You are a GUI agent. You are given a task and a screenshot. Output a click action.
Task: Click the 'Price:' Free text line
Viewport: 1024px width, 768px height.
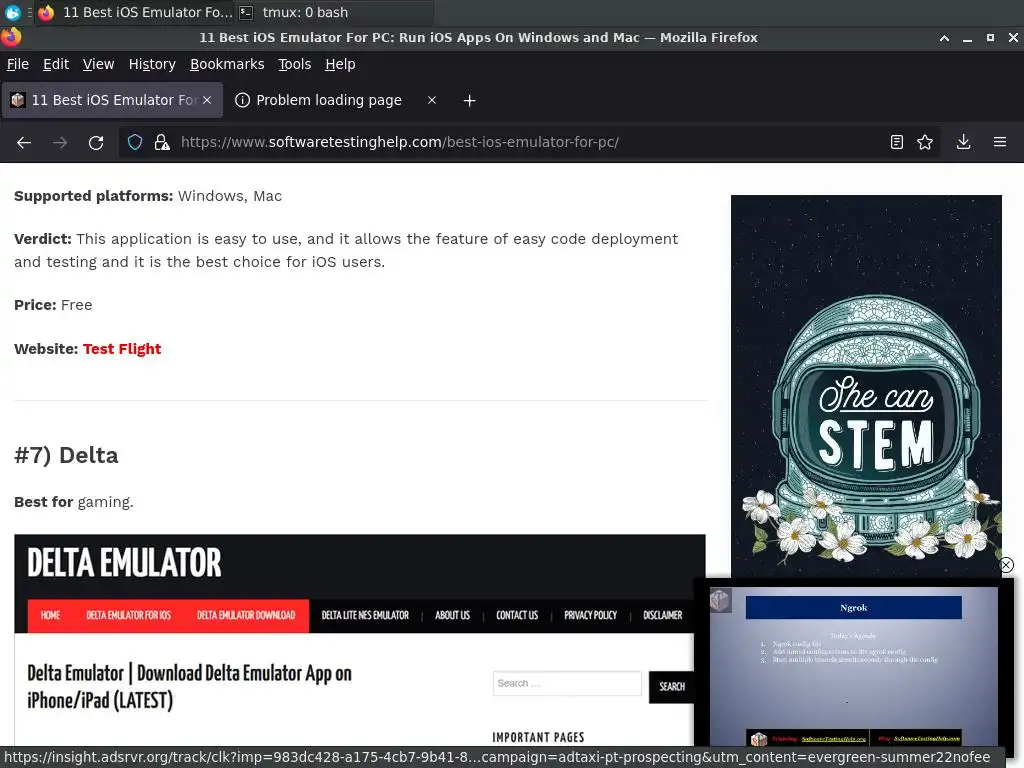click(x=53, y=305)
